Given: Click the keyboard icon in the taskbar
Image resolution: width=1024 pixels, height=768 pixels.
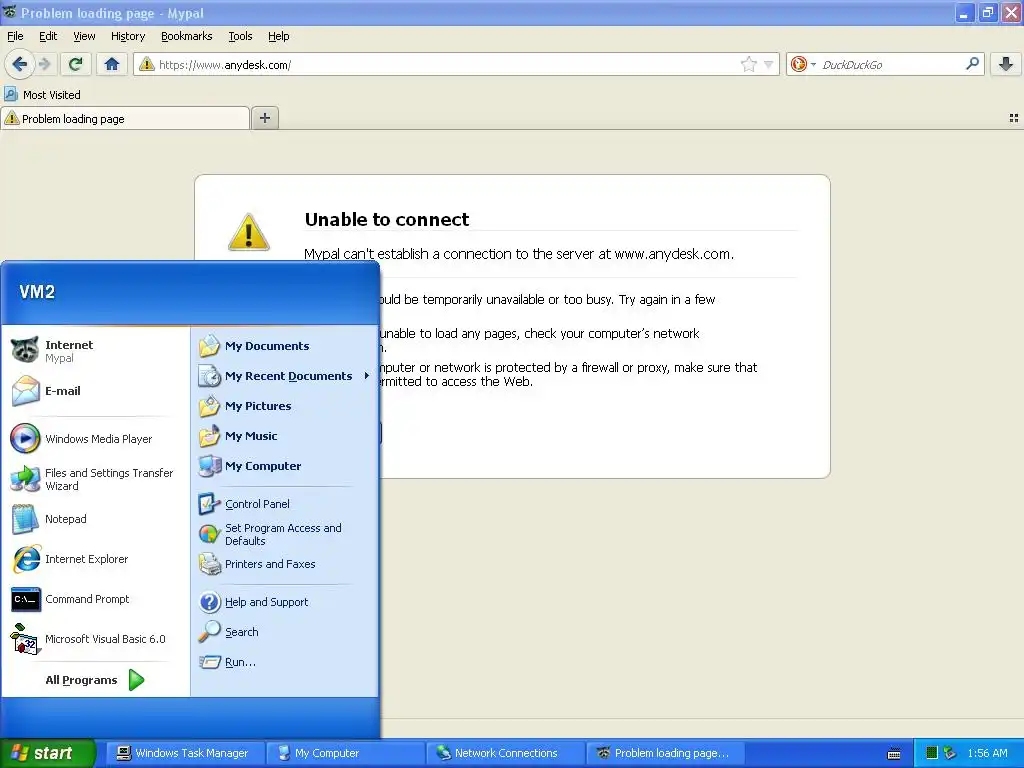Looking at the screenshot, I should pos(894,754).
